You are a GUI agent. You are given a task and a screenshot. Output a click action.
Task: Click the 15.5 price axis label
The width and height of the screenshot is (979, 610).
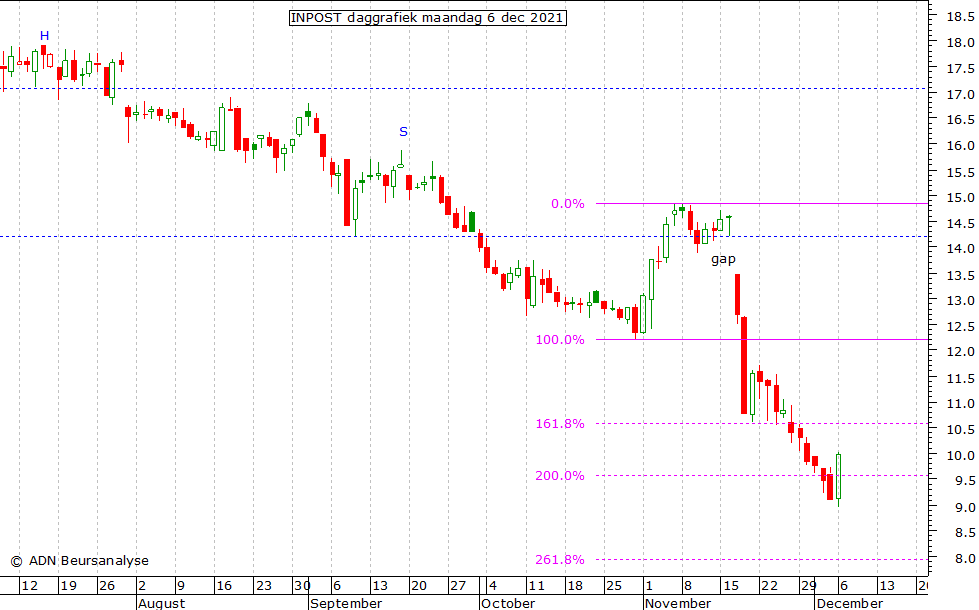click(x=960, y=172)
